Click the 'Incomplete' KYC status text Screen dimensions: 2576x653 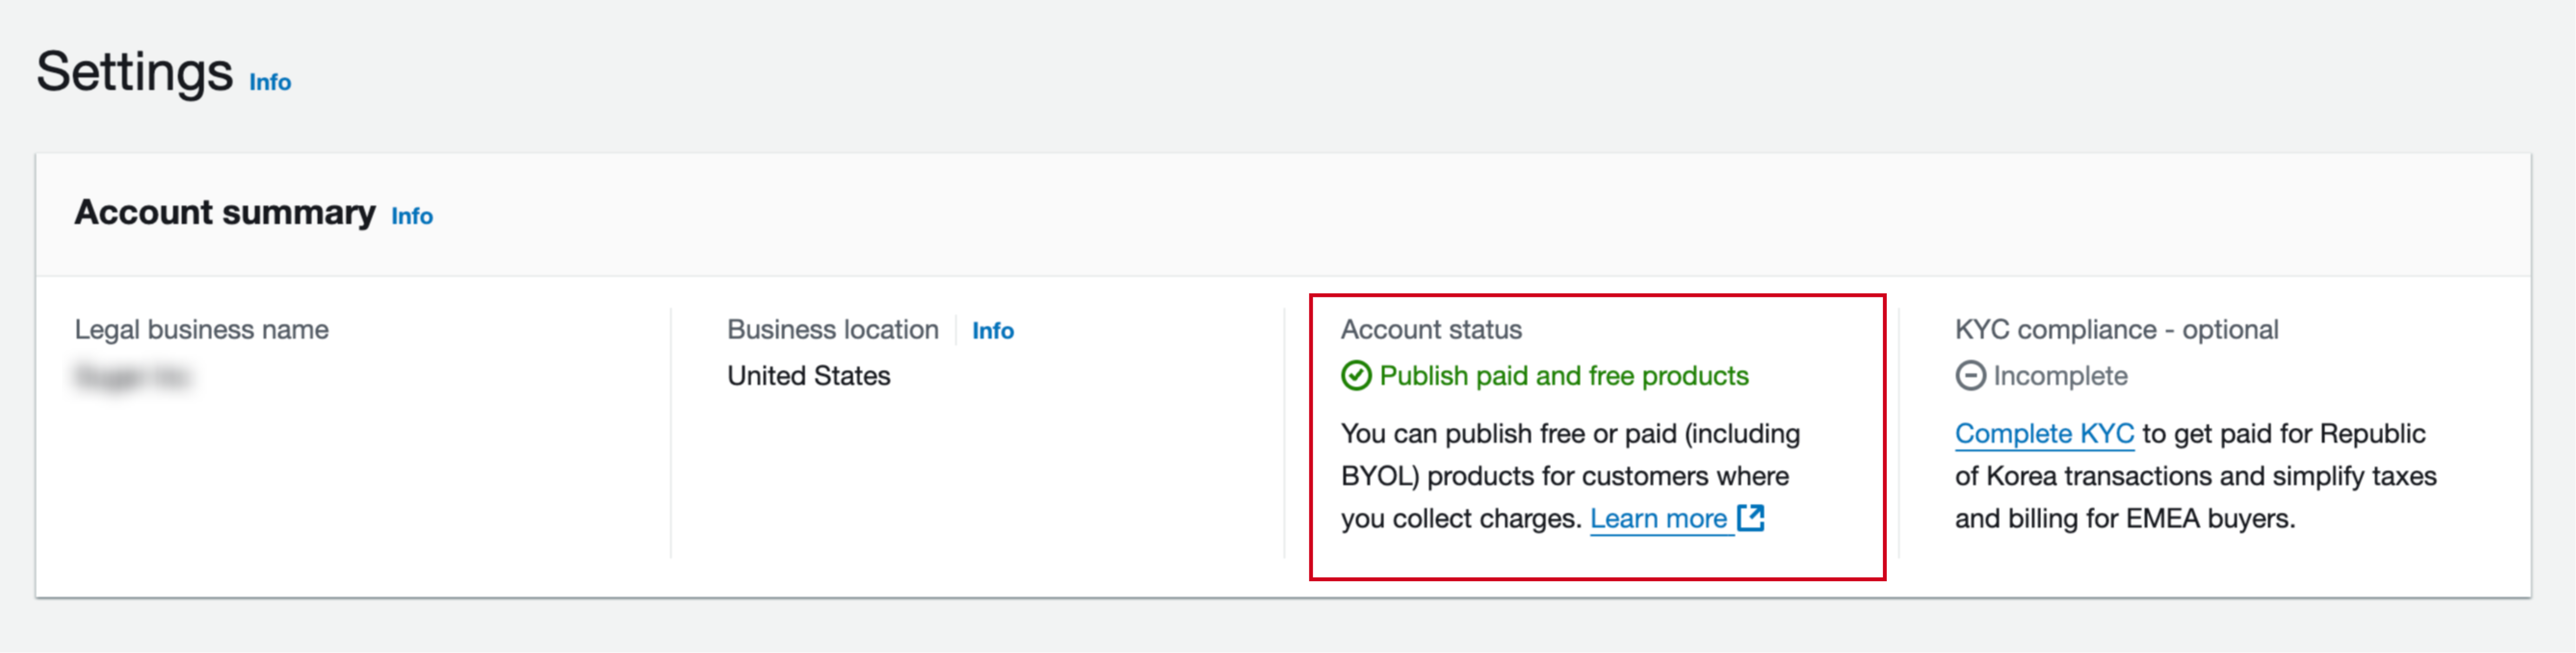point(2060,376)
